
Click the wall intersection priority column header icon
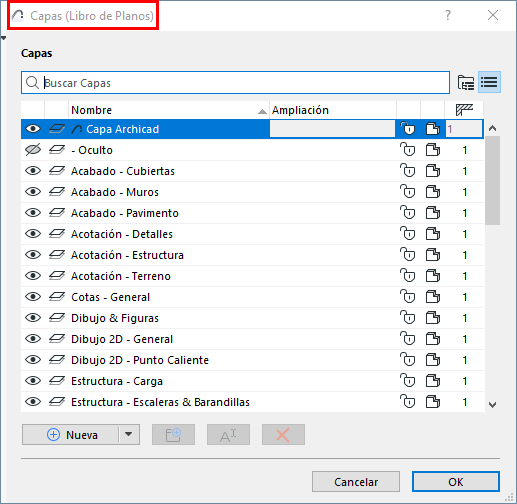[x=464, y=110]
